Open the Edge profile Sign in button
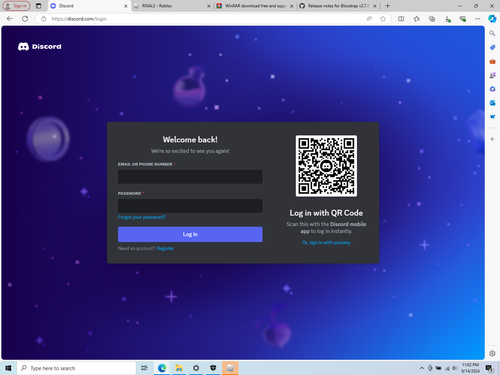Screen dimensions: 500x375 [x=17, y=6]
